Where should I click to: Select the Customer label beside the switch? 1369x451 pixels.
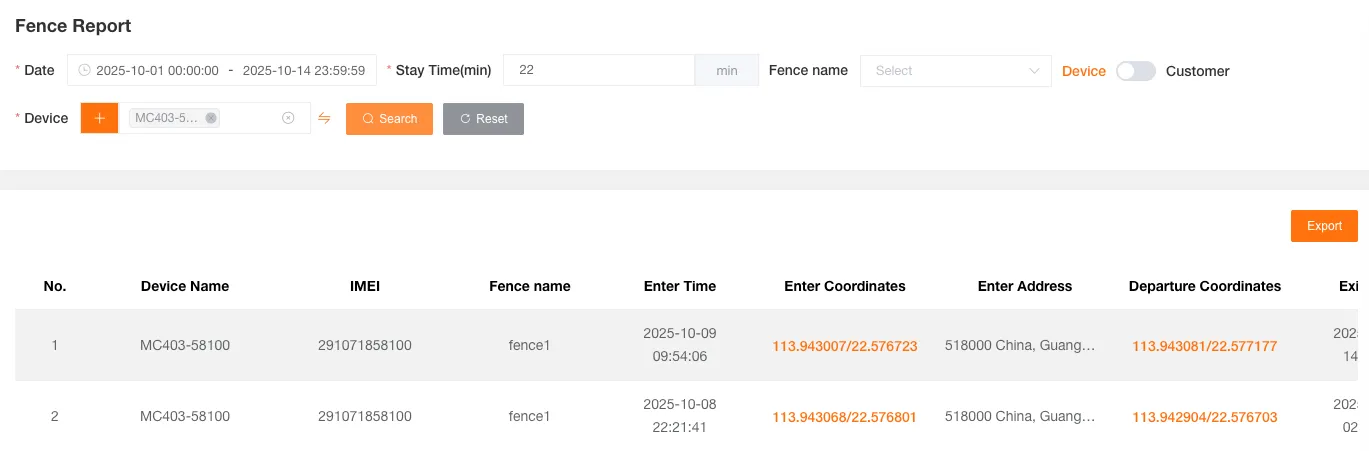pyautogui.click(x=1197, y=71)
